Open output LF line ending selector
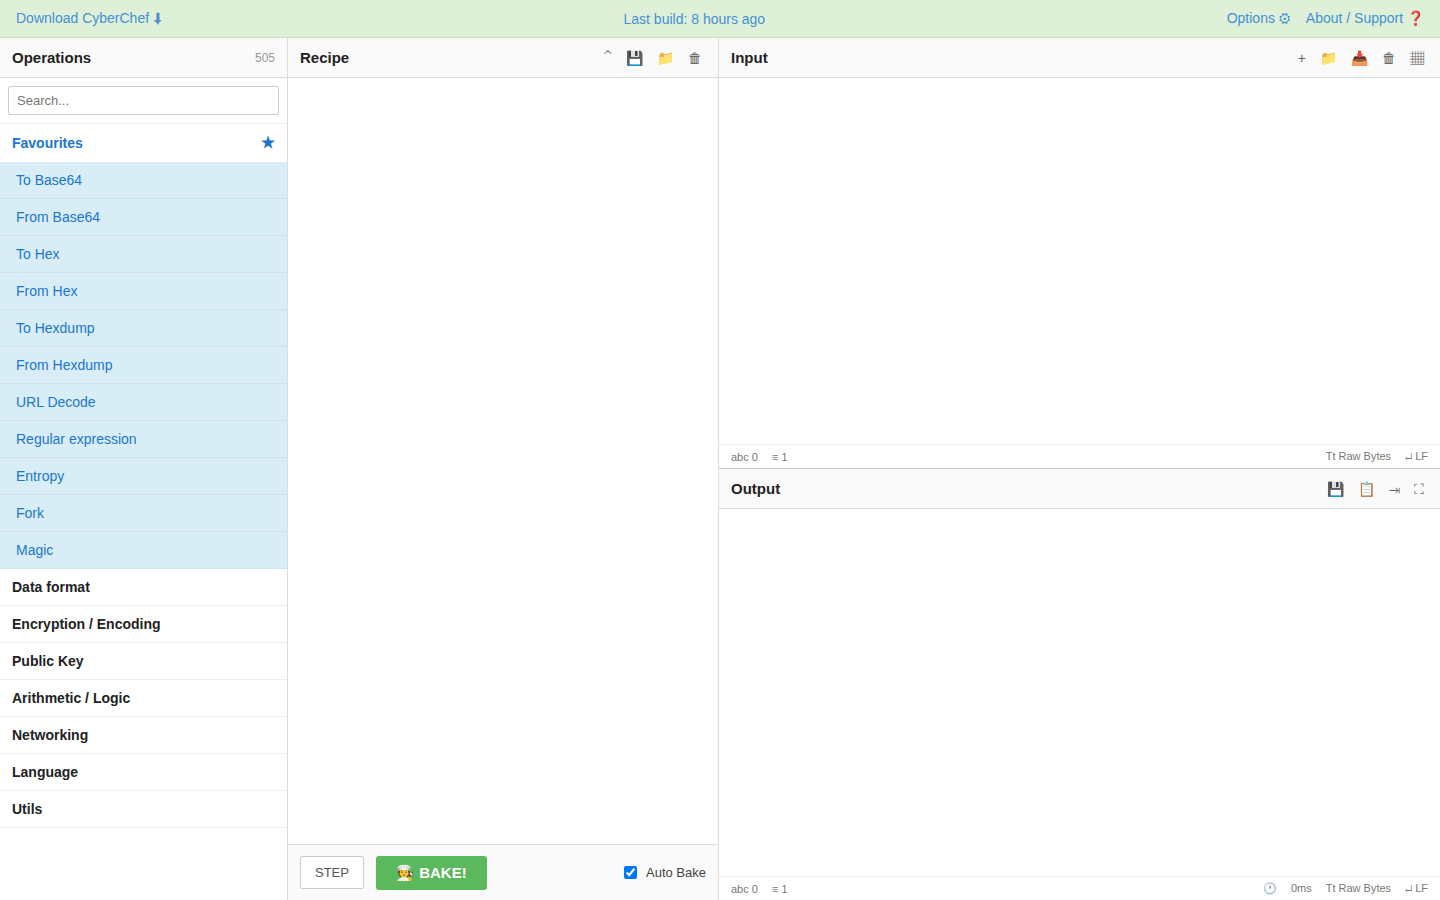 [1416, 888]
